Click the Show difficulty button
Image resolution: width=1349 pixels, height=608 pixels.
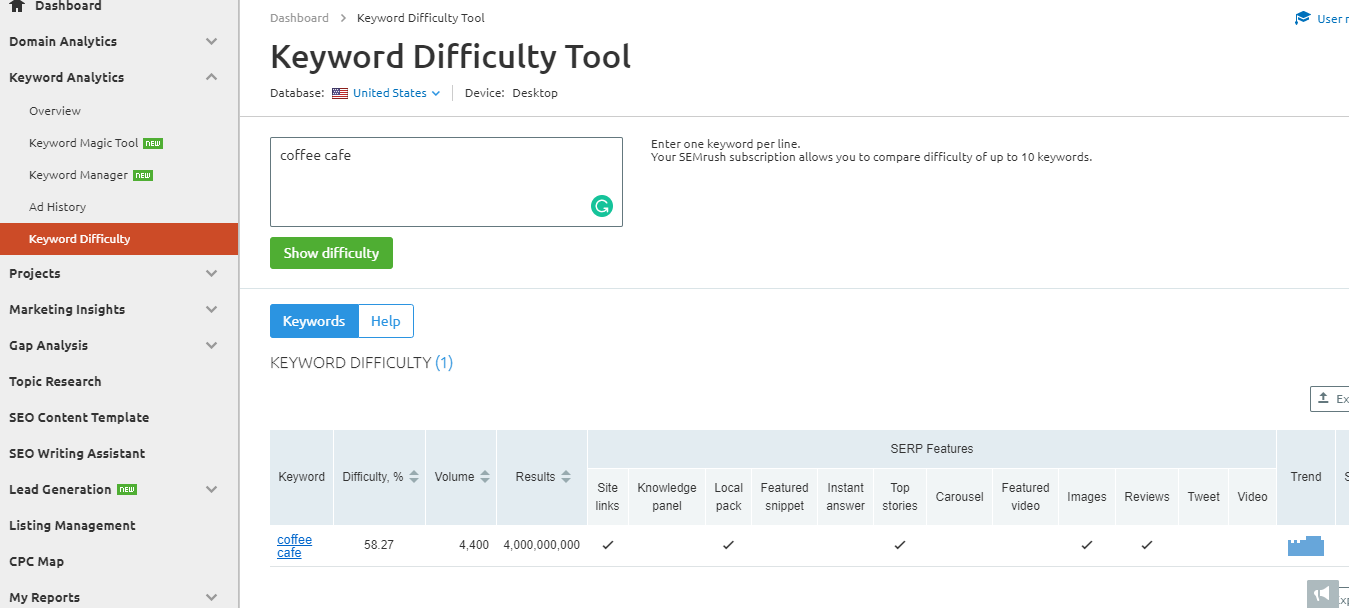(331, 253)
